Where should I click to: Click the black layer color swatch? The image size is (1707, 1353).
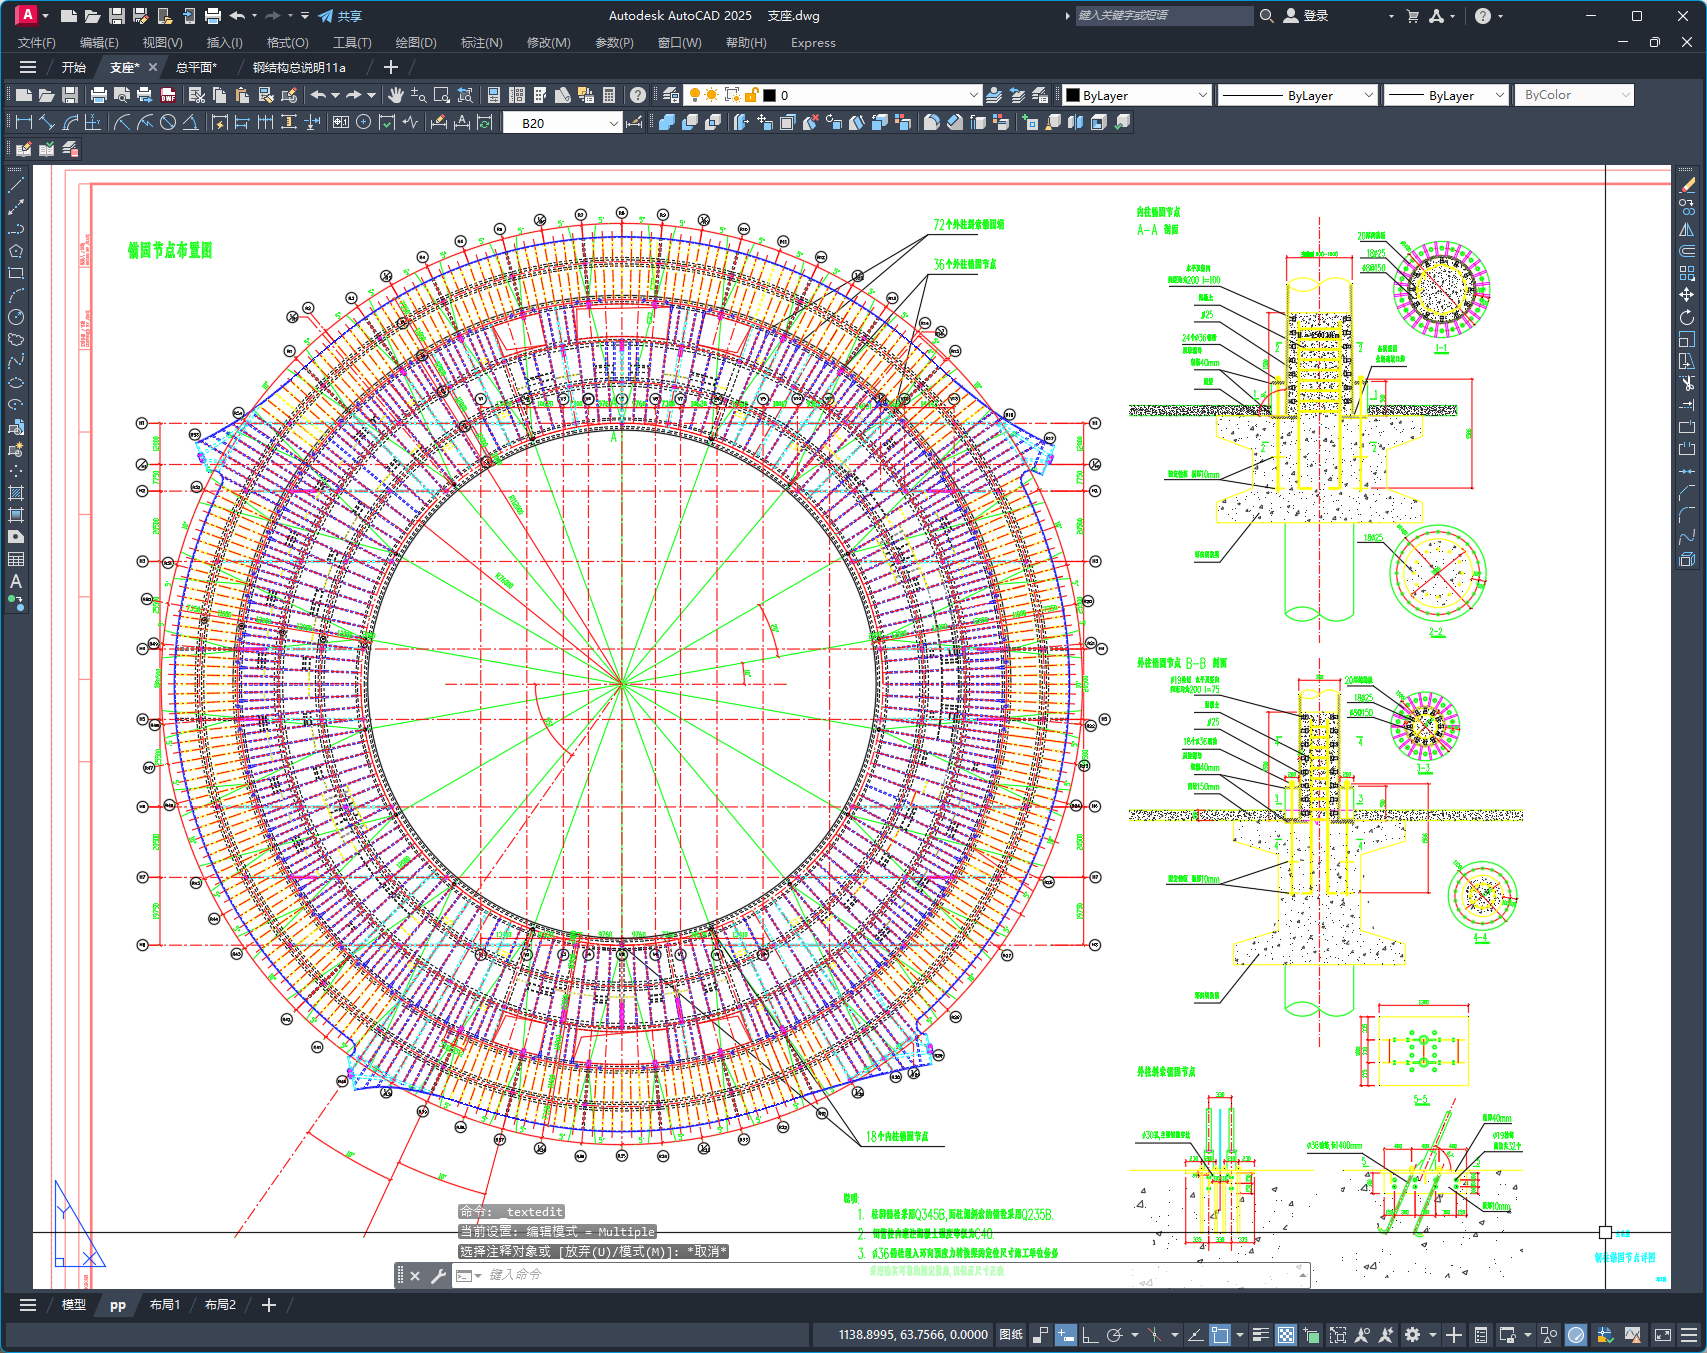(x=769, y=95)
